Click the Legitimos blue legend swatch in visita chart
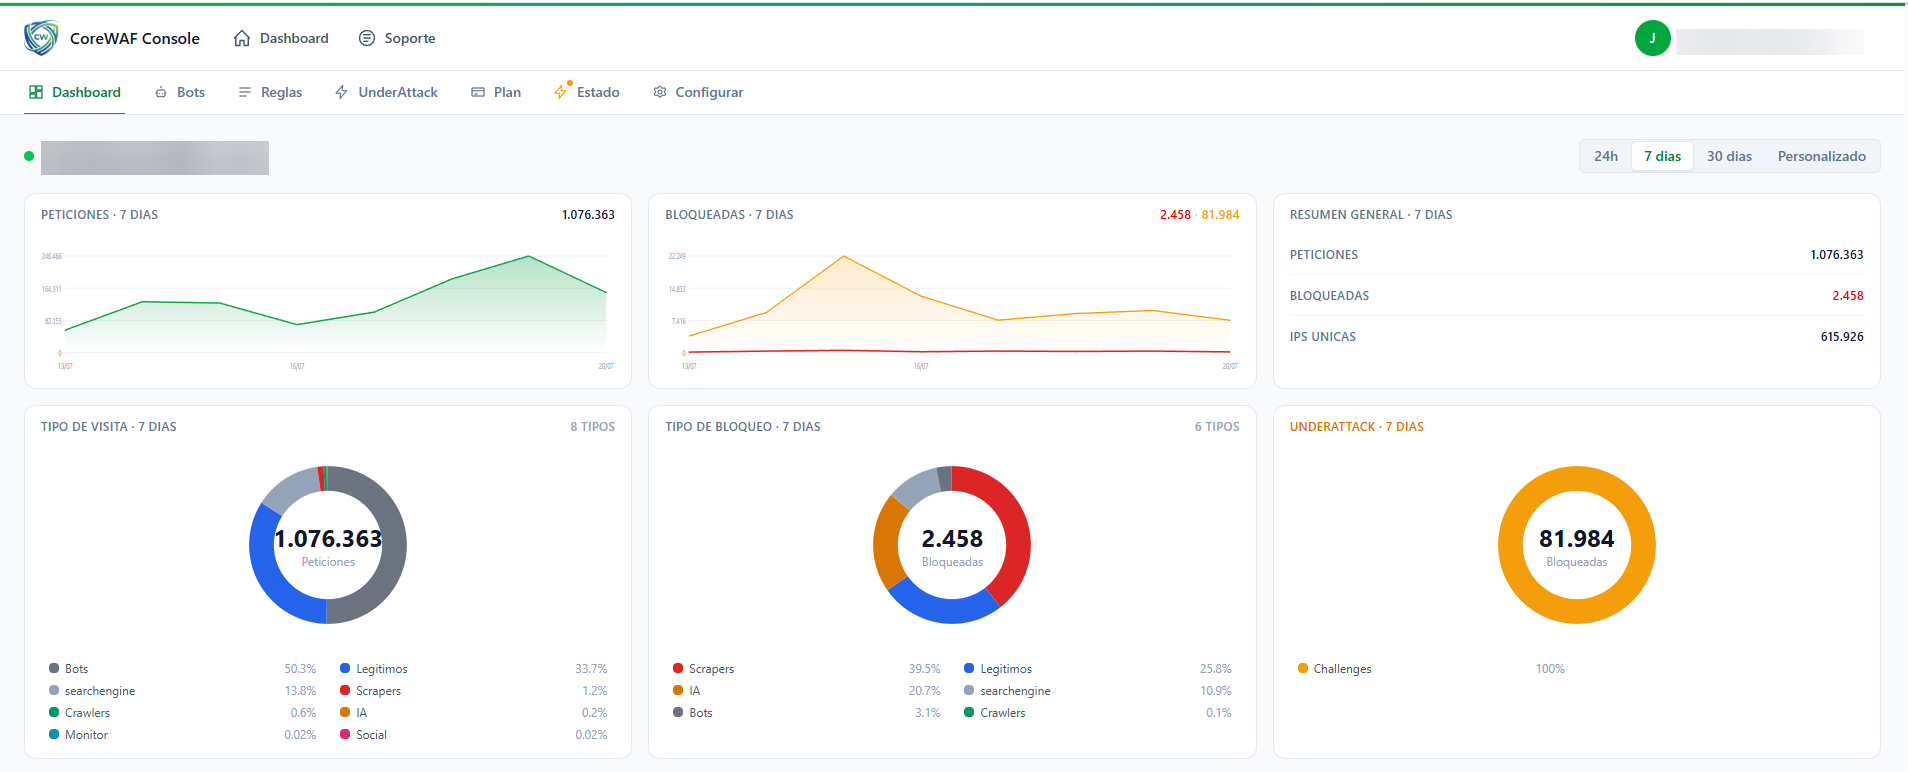Viewport: 1908px width, 772px height. [x=345, y=668]
